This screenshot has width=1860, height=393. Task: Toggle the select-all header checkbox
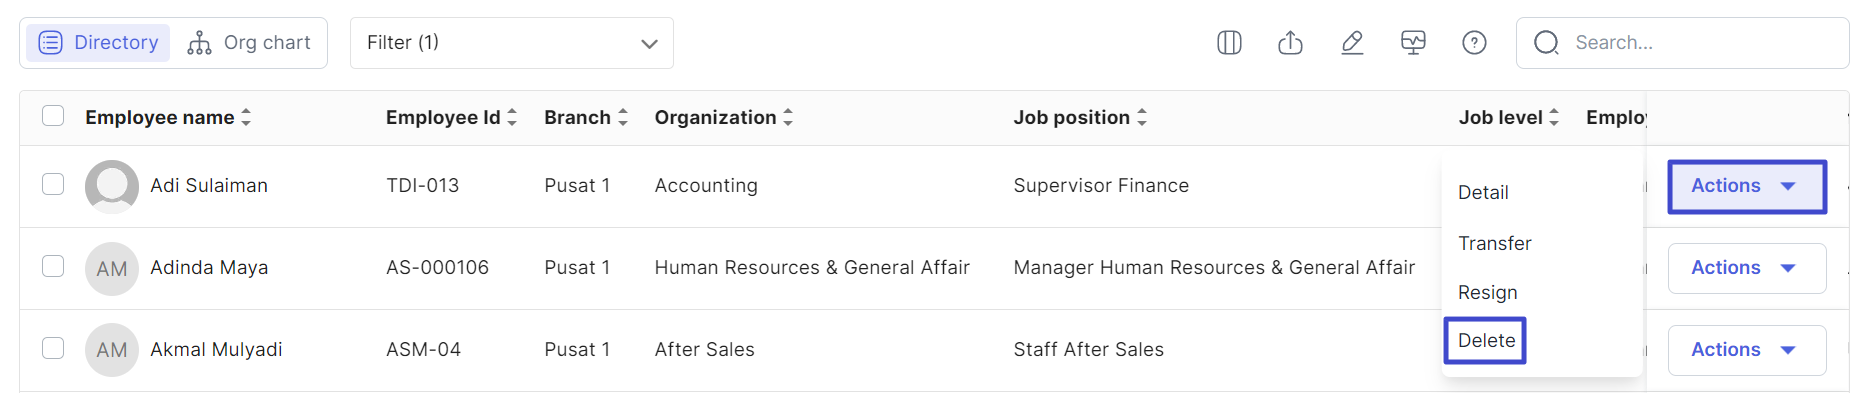pos(53,116)
